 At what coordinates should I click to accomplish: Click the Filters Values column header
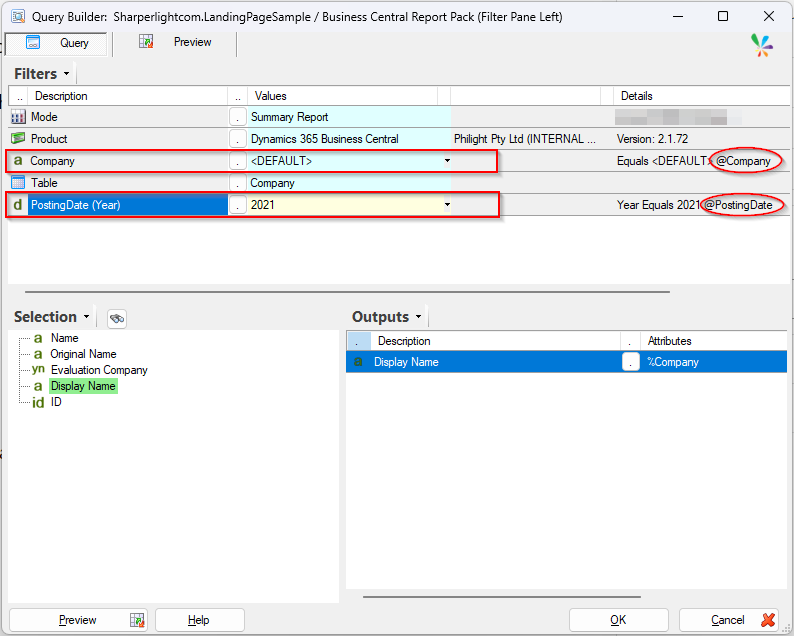(x=342, y=96)
